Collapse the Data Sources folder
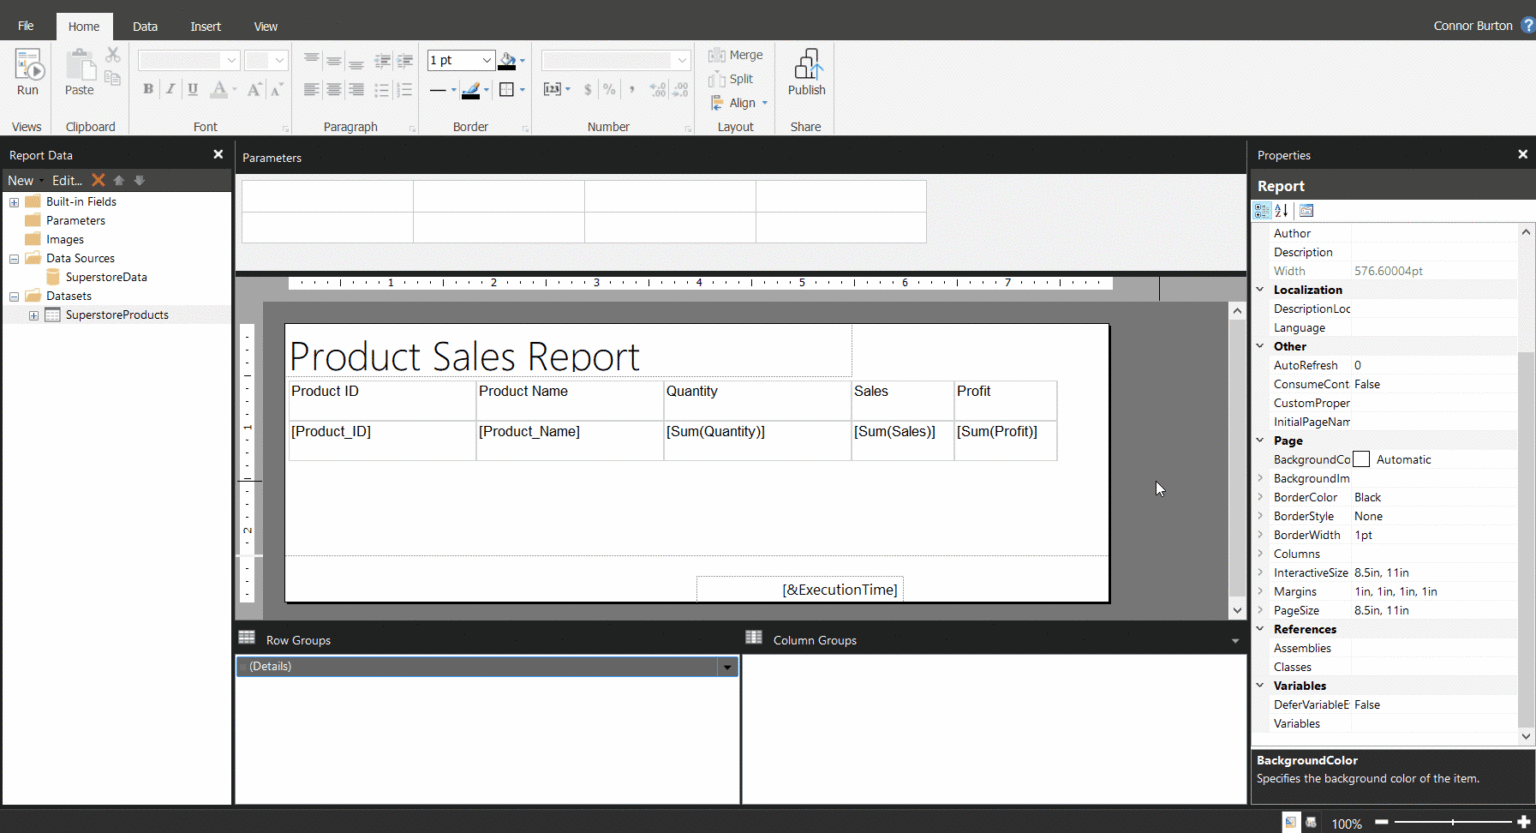 [x=13, y=257]
